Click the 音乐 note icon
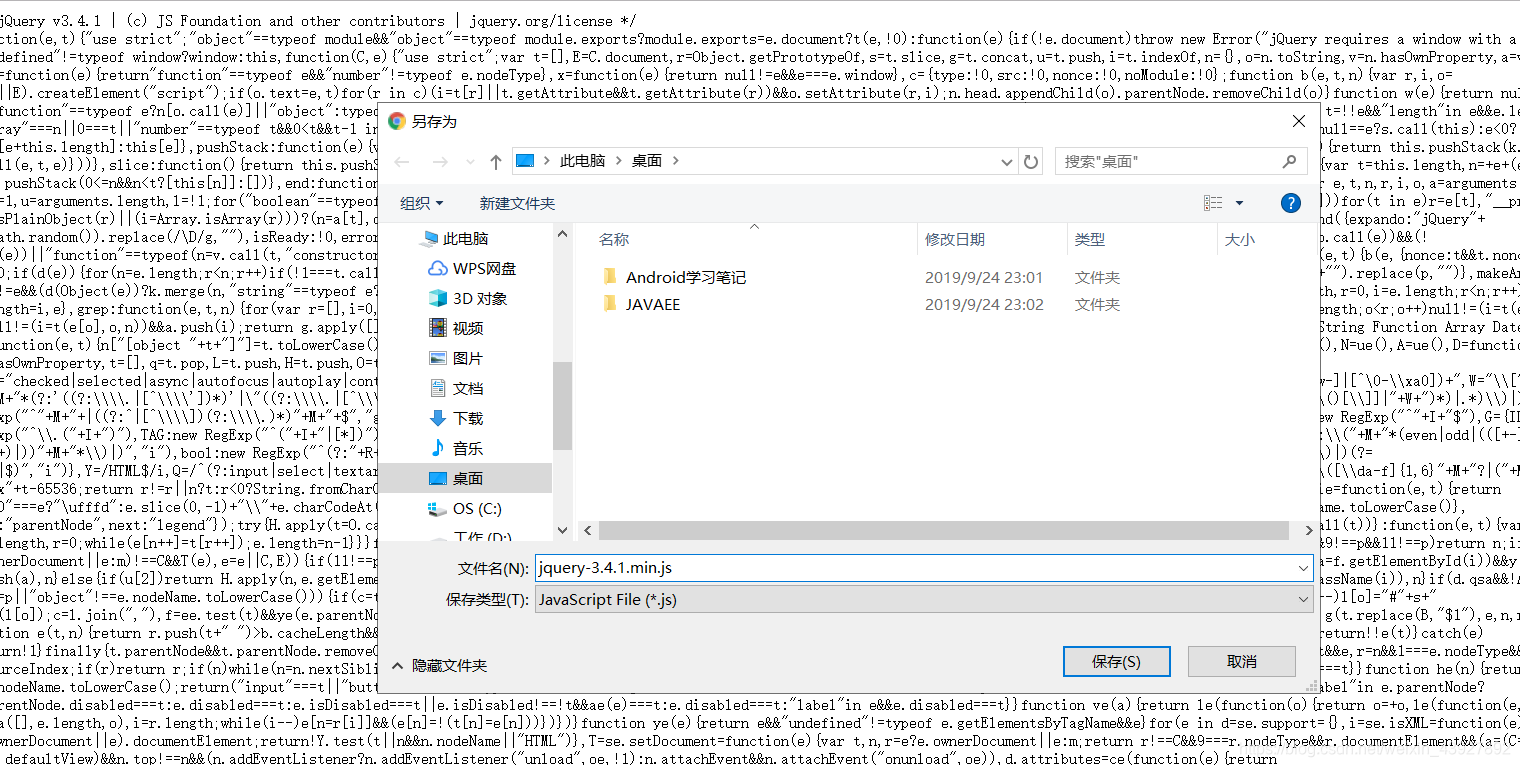This screenshot has height=767, width=1520. click(x=437, y=448)
